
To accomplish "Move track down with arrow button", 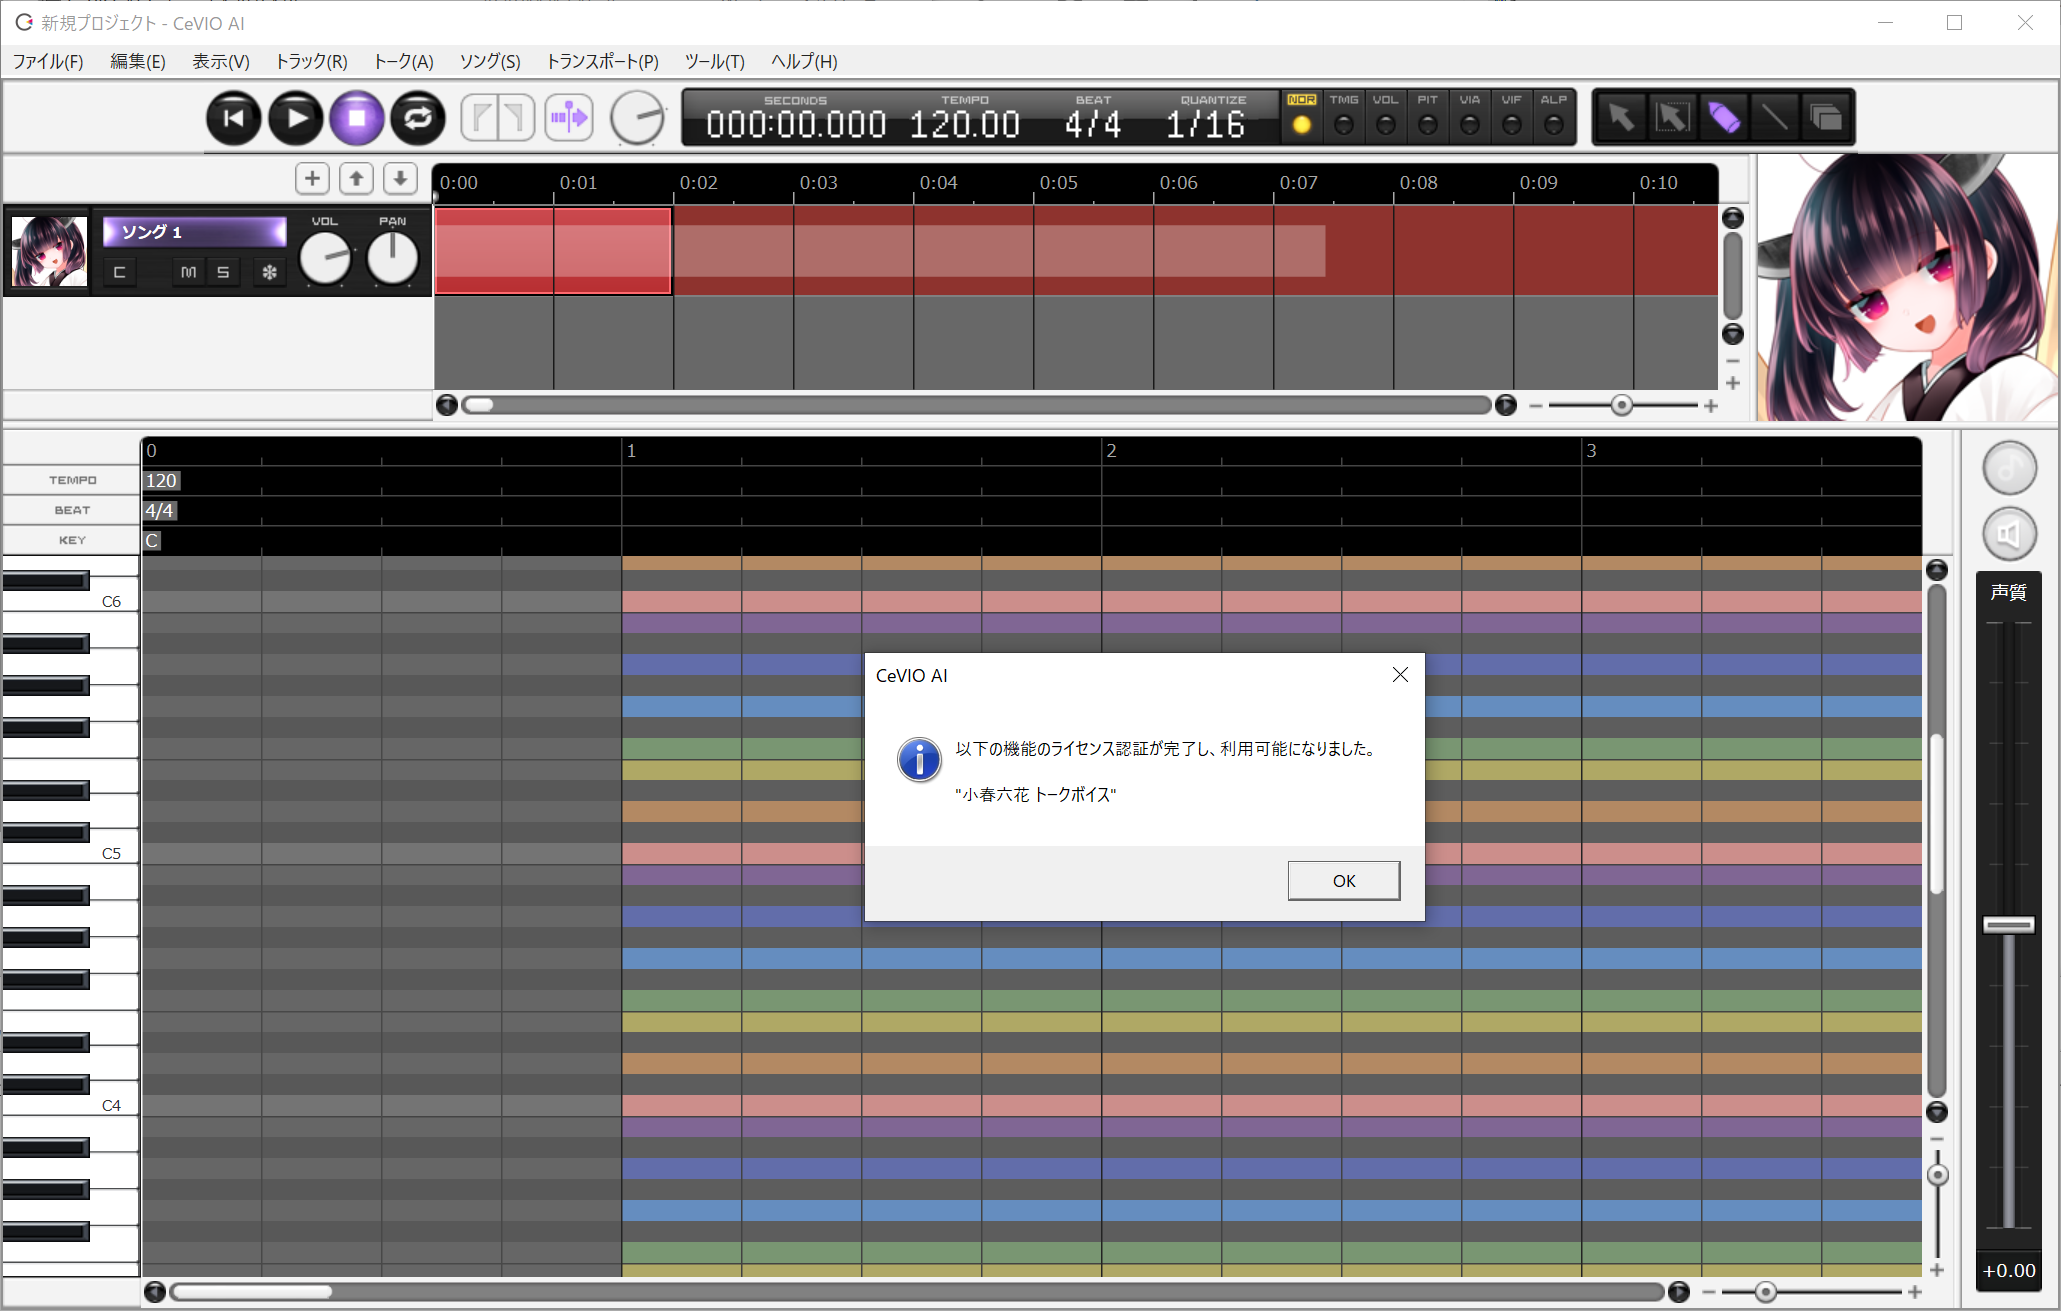I will click(400, 178).
